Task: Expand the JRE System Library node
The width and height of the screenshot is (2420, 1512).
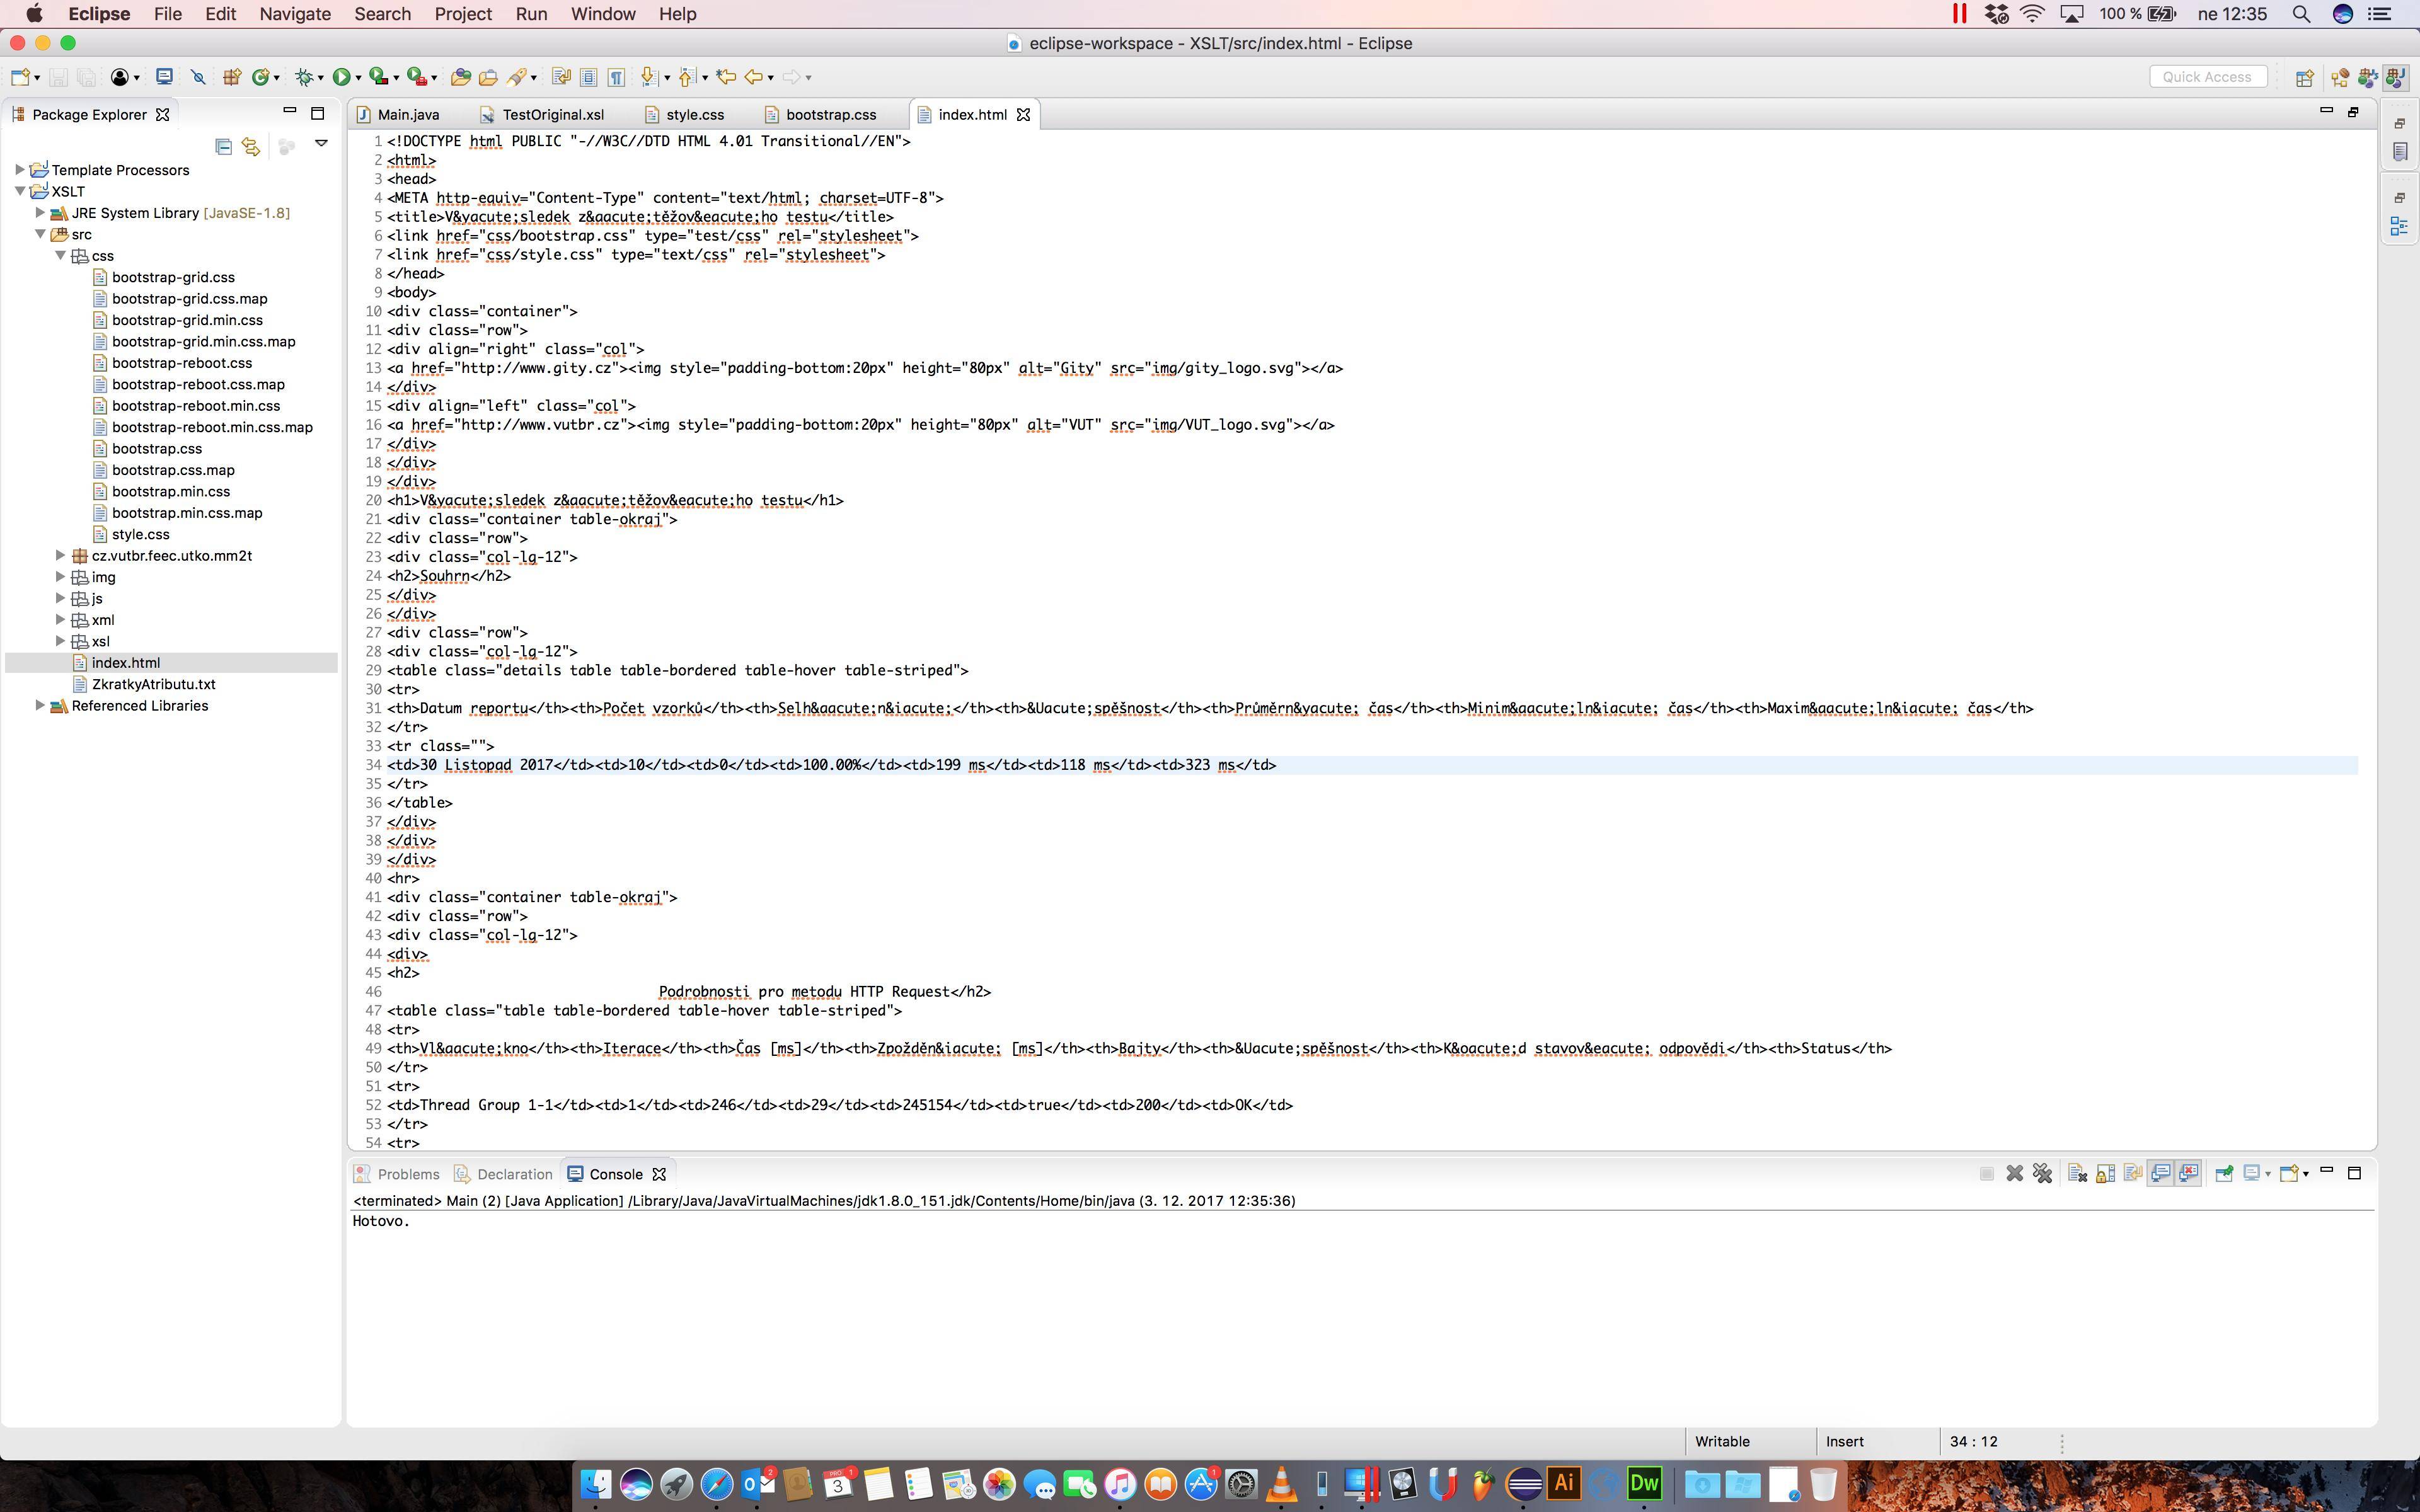Action: tap(40, 212)
